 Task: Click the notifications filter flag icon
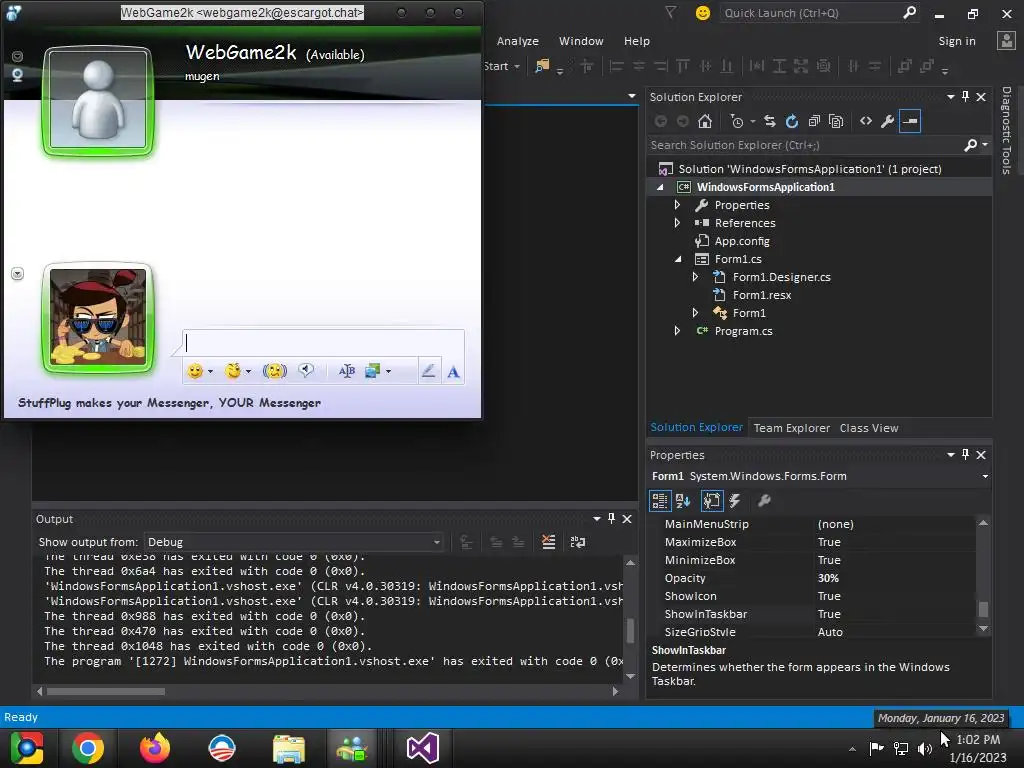(x=671, y=12)
